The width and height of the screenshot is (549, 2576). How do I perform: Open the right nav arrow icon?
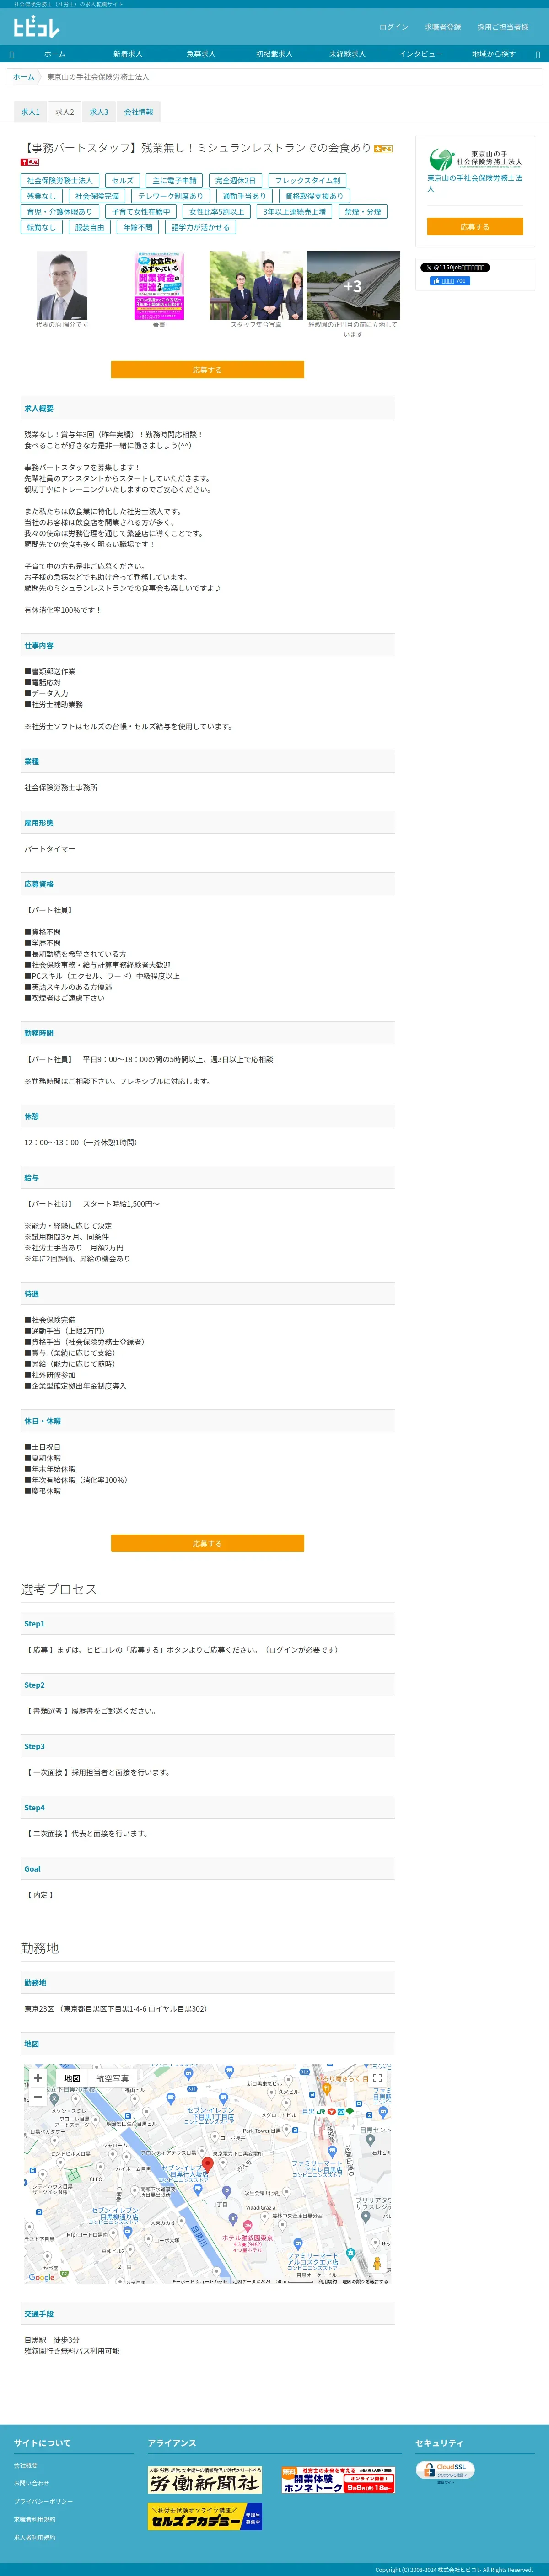[x=538, y=54]
